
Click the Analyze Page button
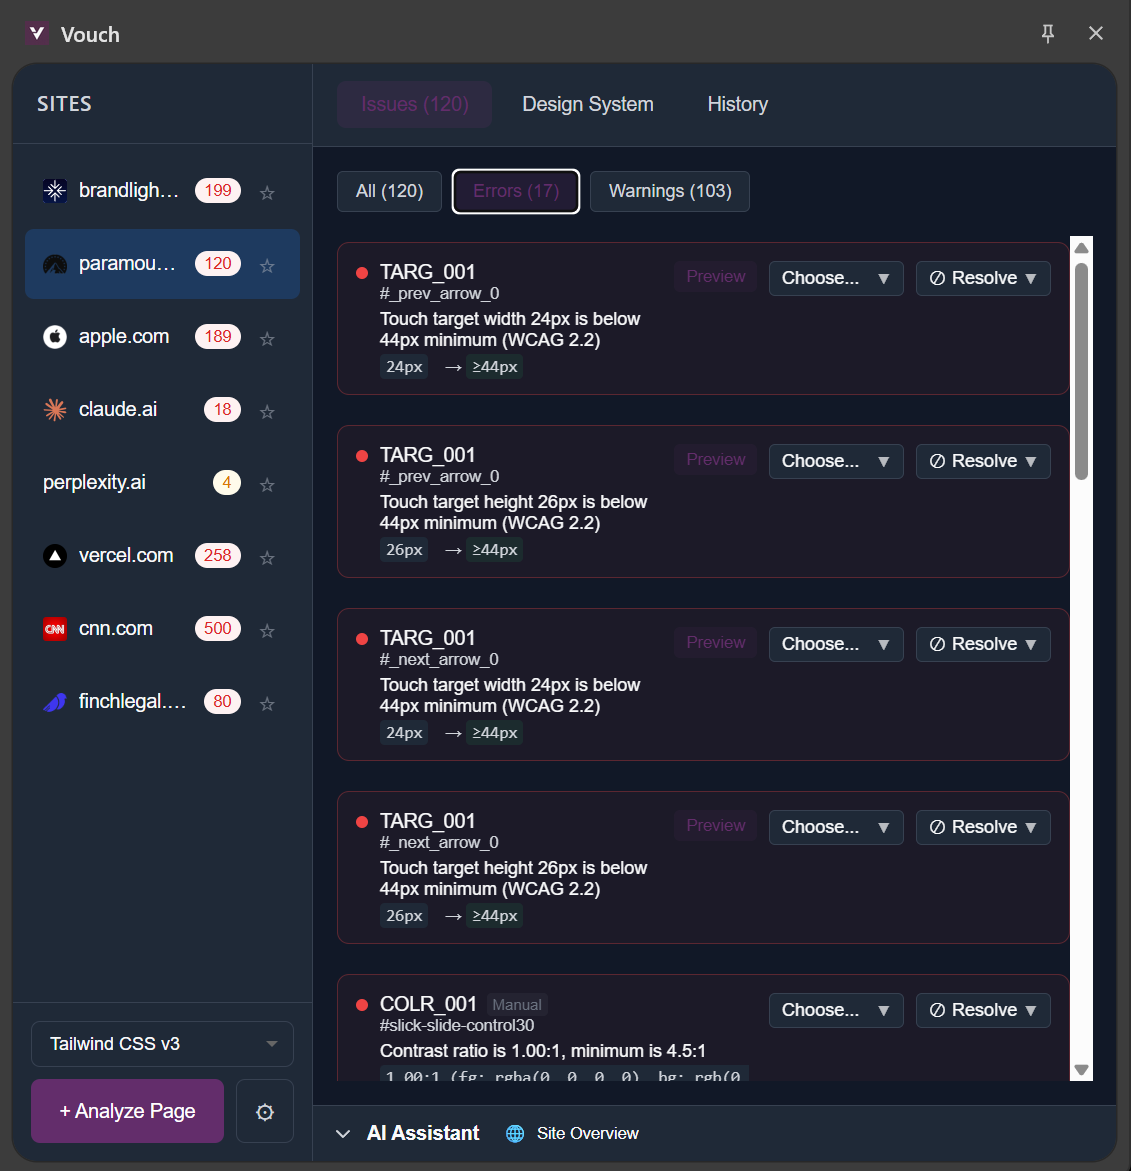(127, 1111)
